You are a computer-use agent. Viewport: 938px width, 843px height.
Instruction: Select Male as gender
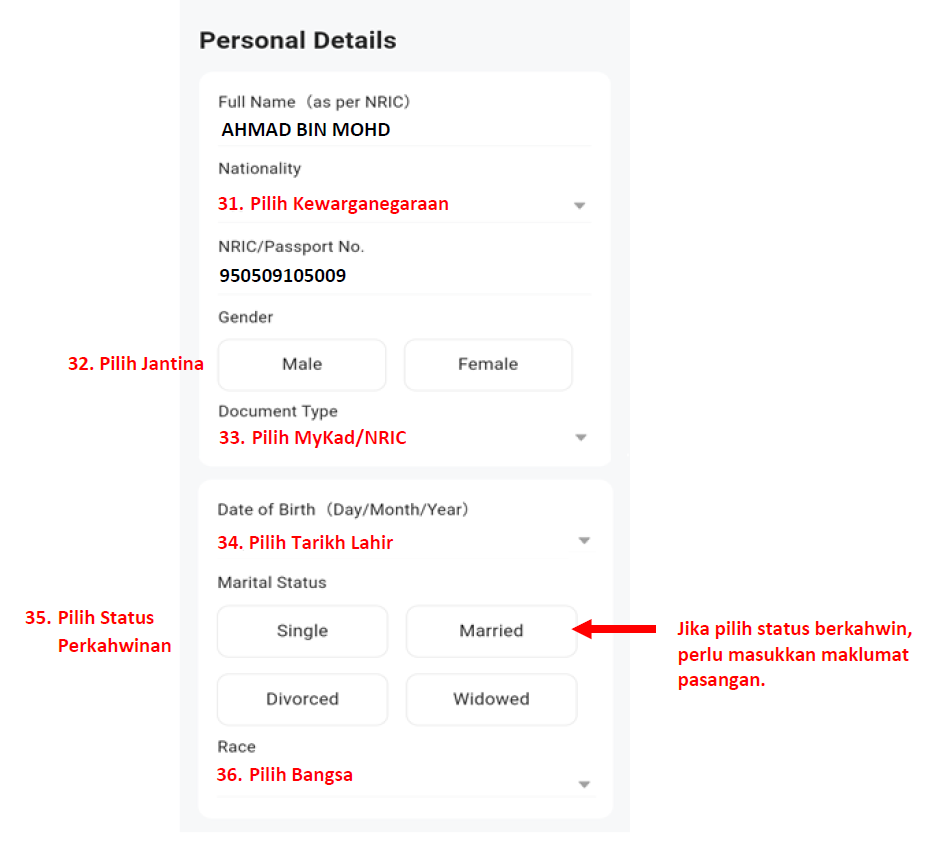(301, 364)
